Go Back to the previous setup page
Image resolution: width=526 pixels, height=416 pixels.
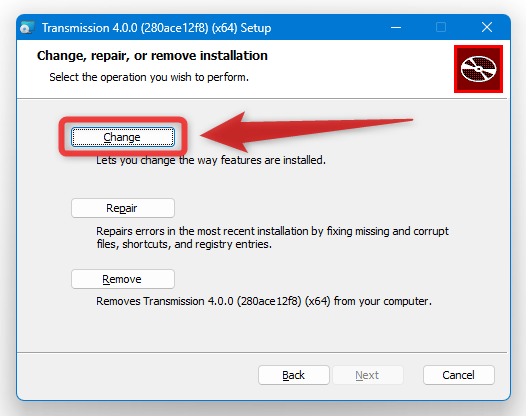pos(294,375)
